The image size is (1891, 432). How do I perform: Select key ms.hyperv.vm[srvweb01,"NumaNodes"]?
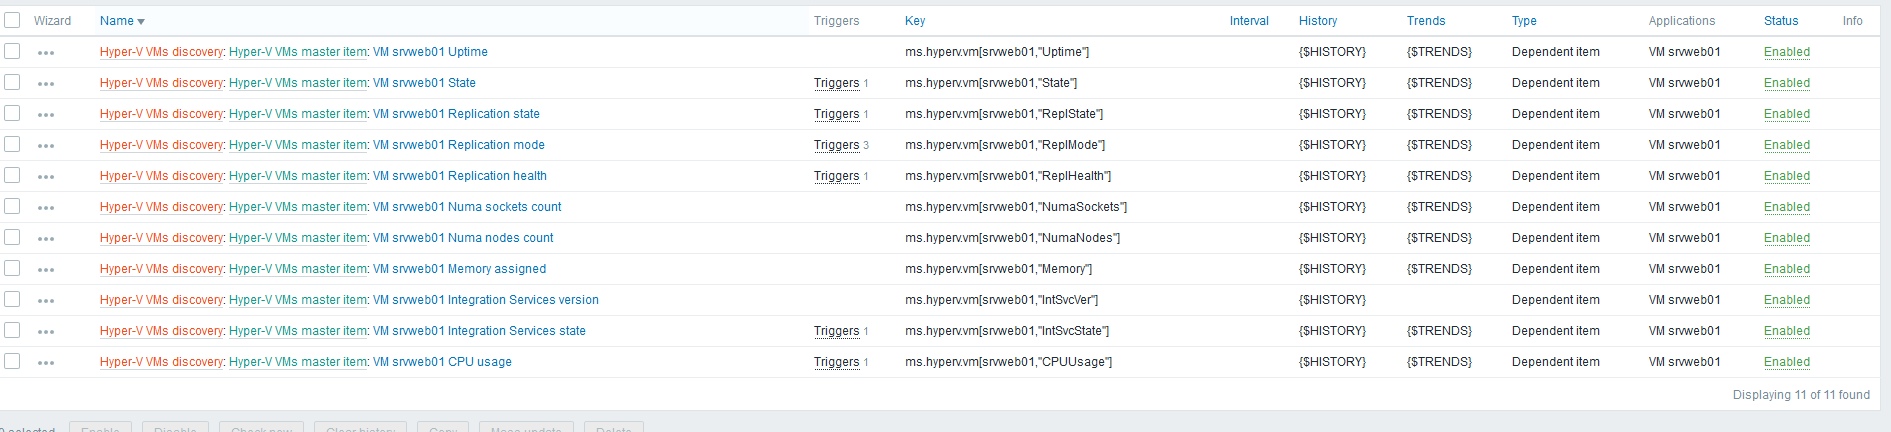[1012, 238]
